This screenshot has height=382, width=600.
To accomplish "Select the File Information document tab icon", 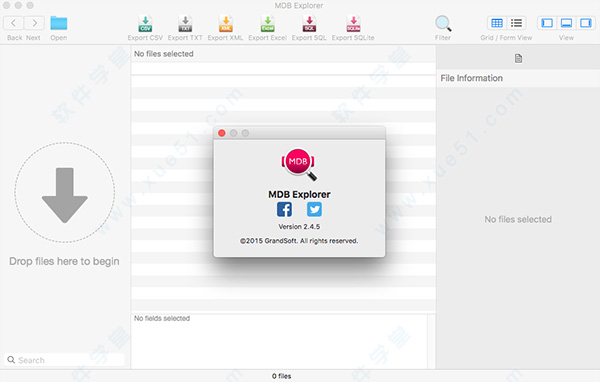I will point(518,59).
